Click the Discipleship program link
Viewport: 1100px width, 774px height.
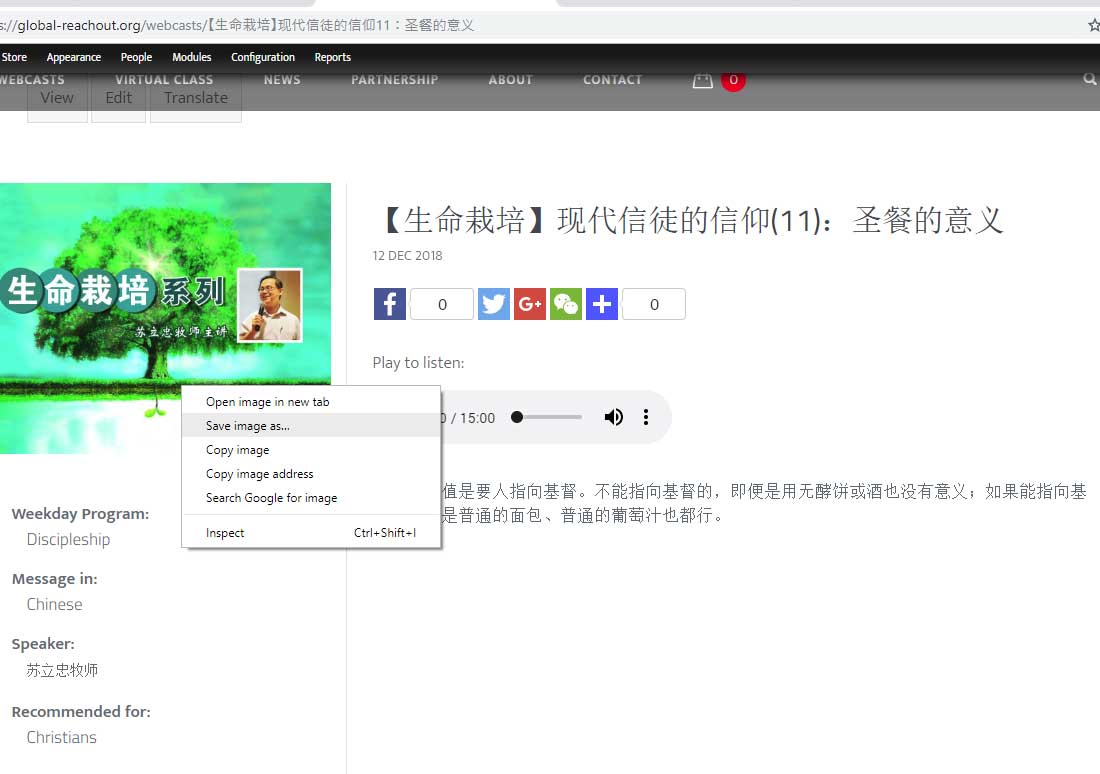[68, 540]
